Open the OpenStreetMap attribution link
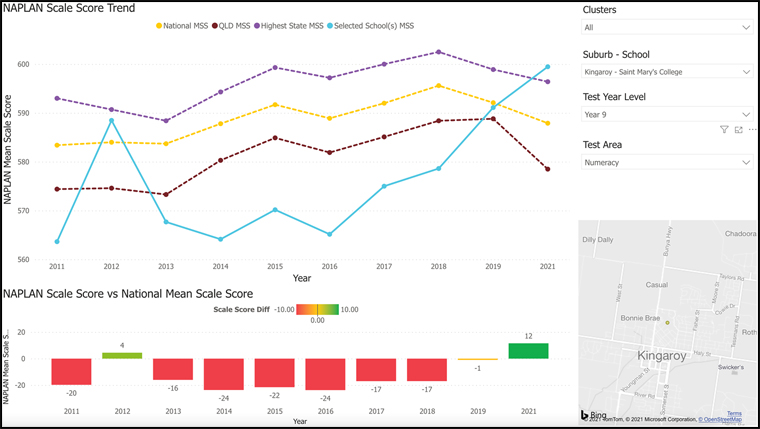Screen dimensions: 760x429 coord(727,420)
